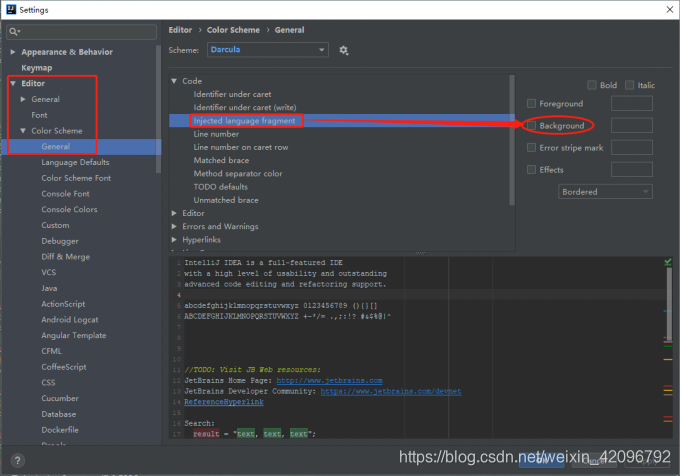The image size is (681, 476).
Task: Select Font under Editor
Action: pos(39,115)
